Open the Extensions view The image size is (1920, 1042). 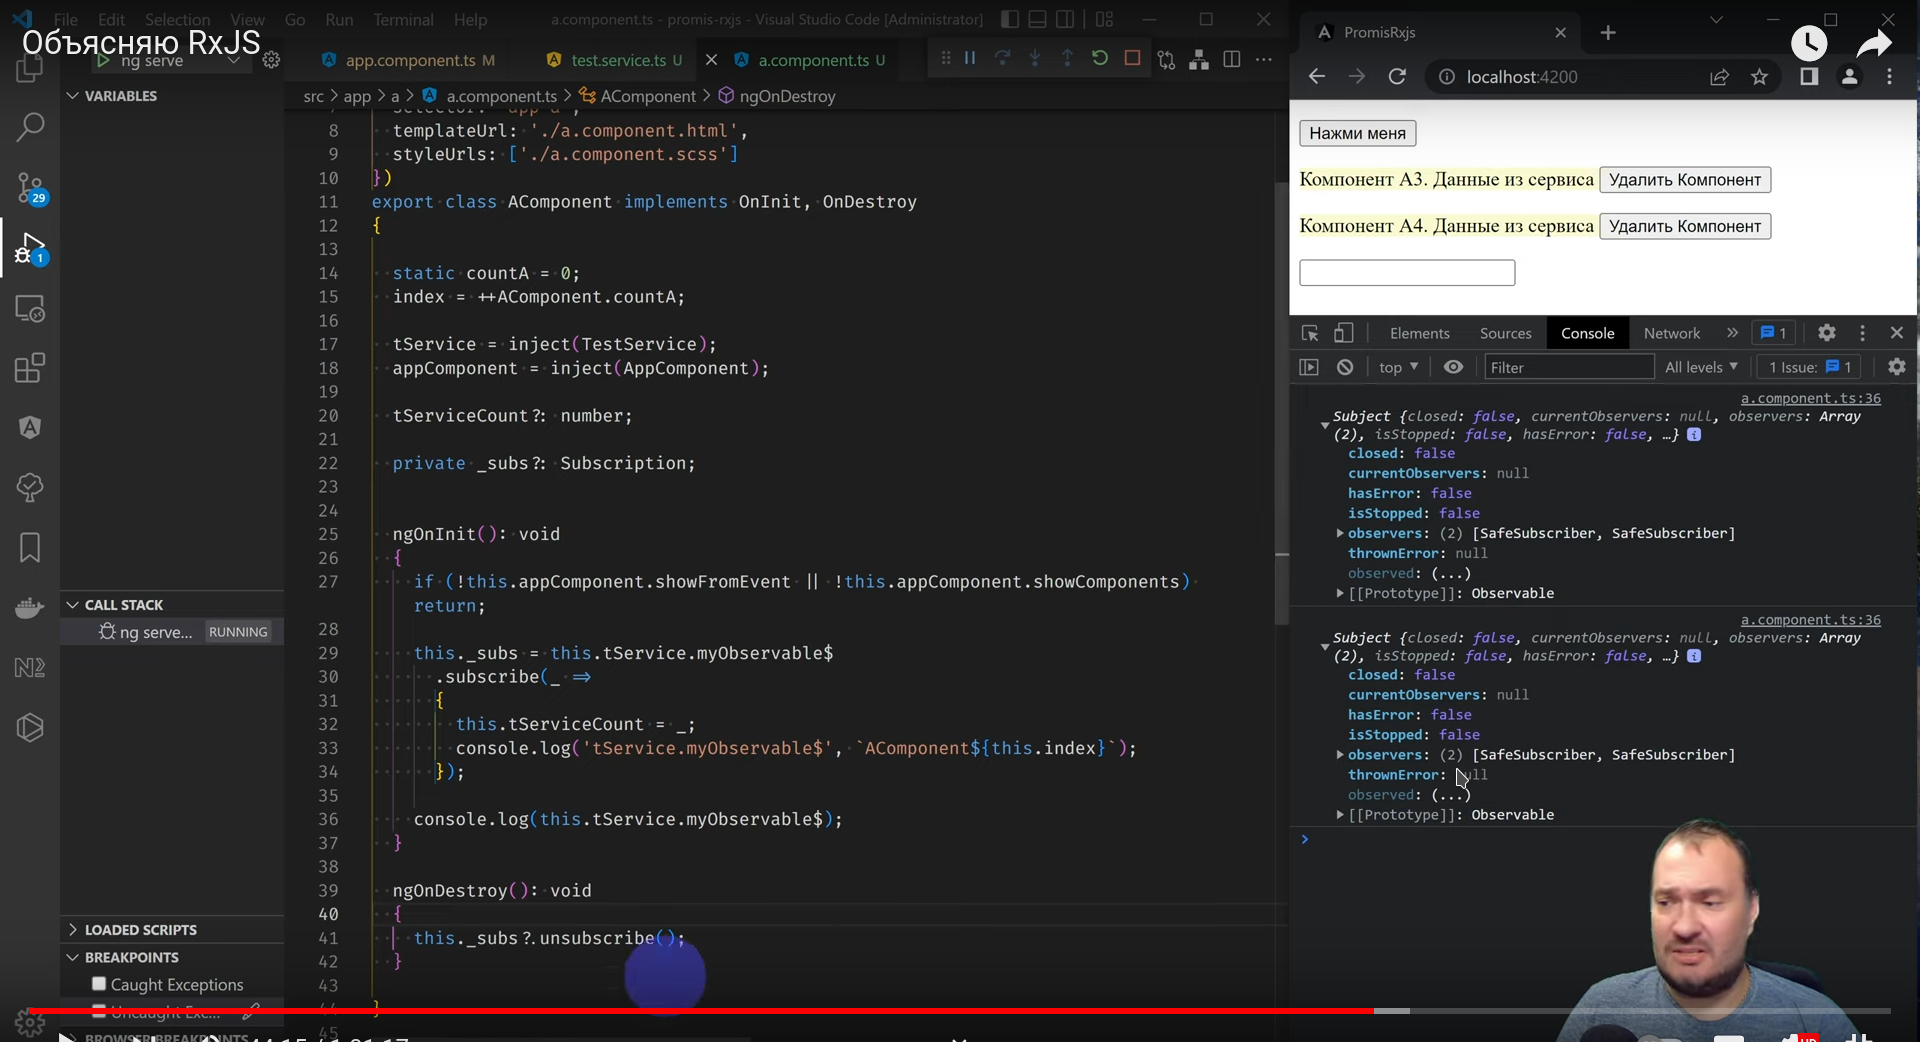coord(30,368)
